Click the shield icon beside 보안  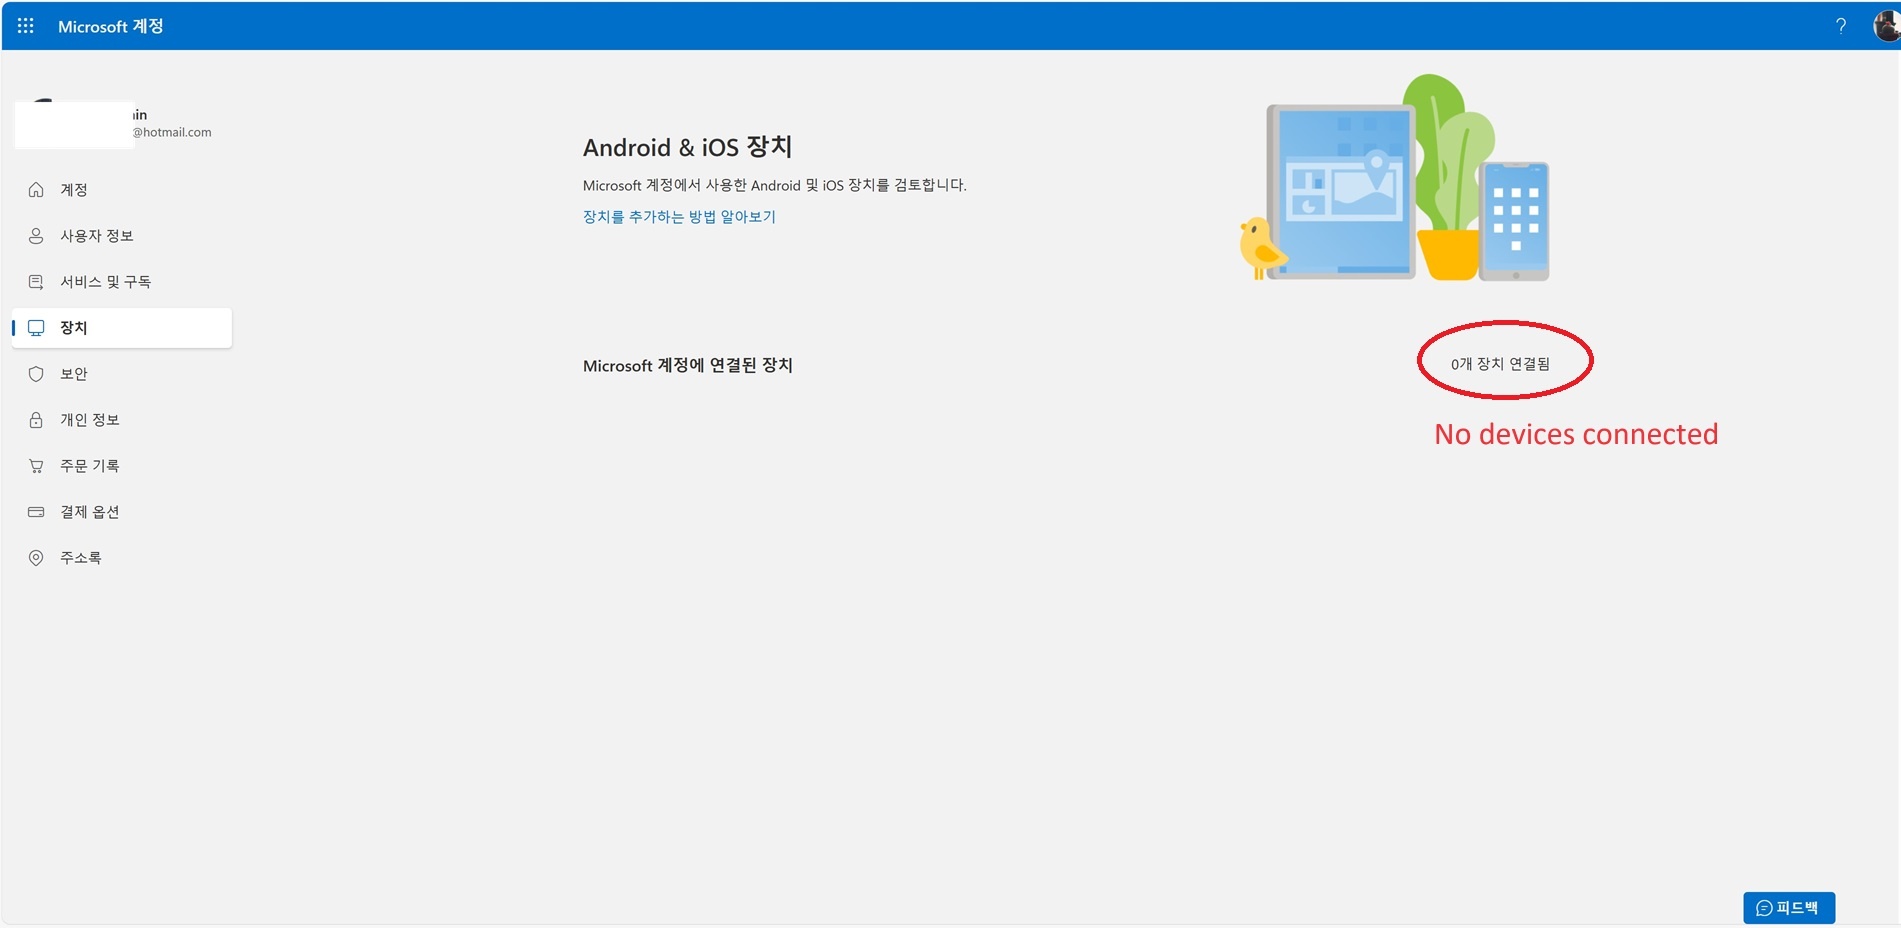[36, 374]
